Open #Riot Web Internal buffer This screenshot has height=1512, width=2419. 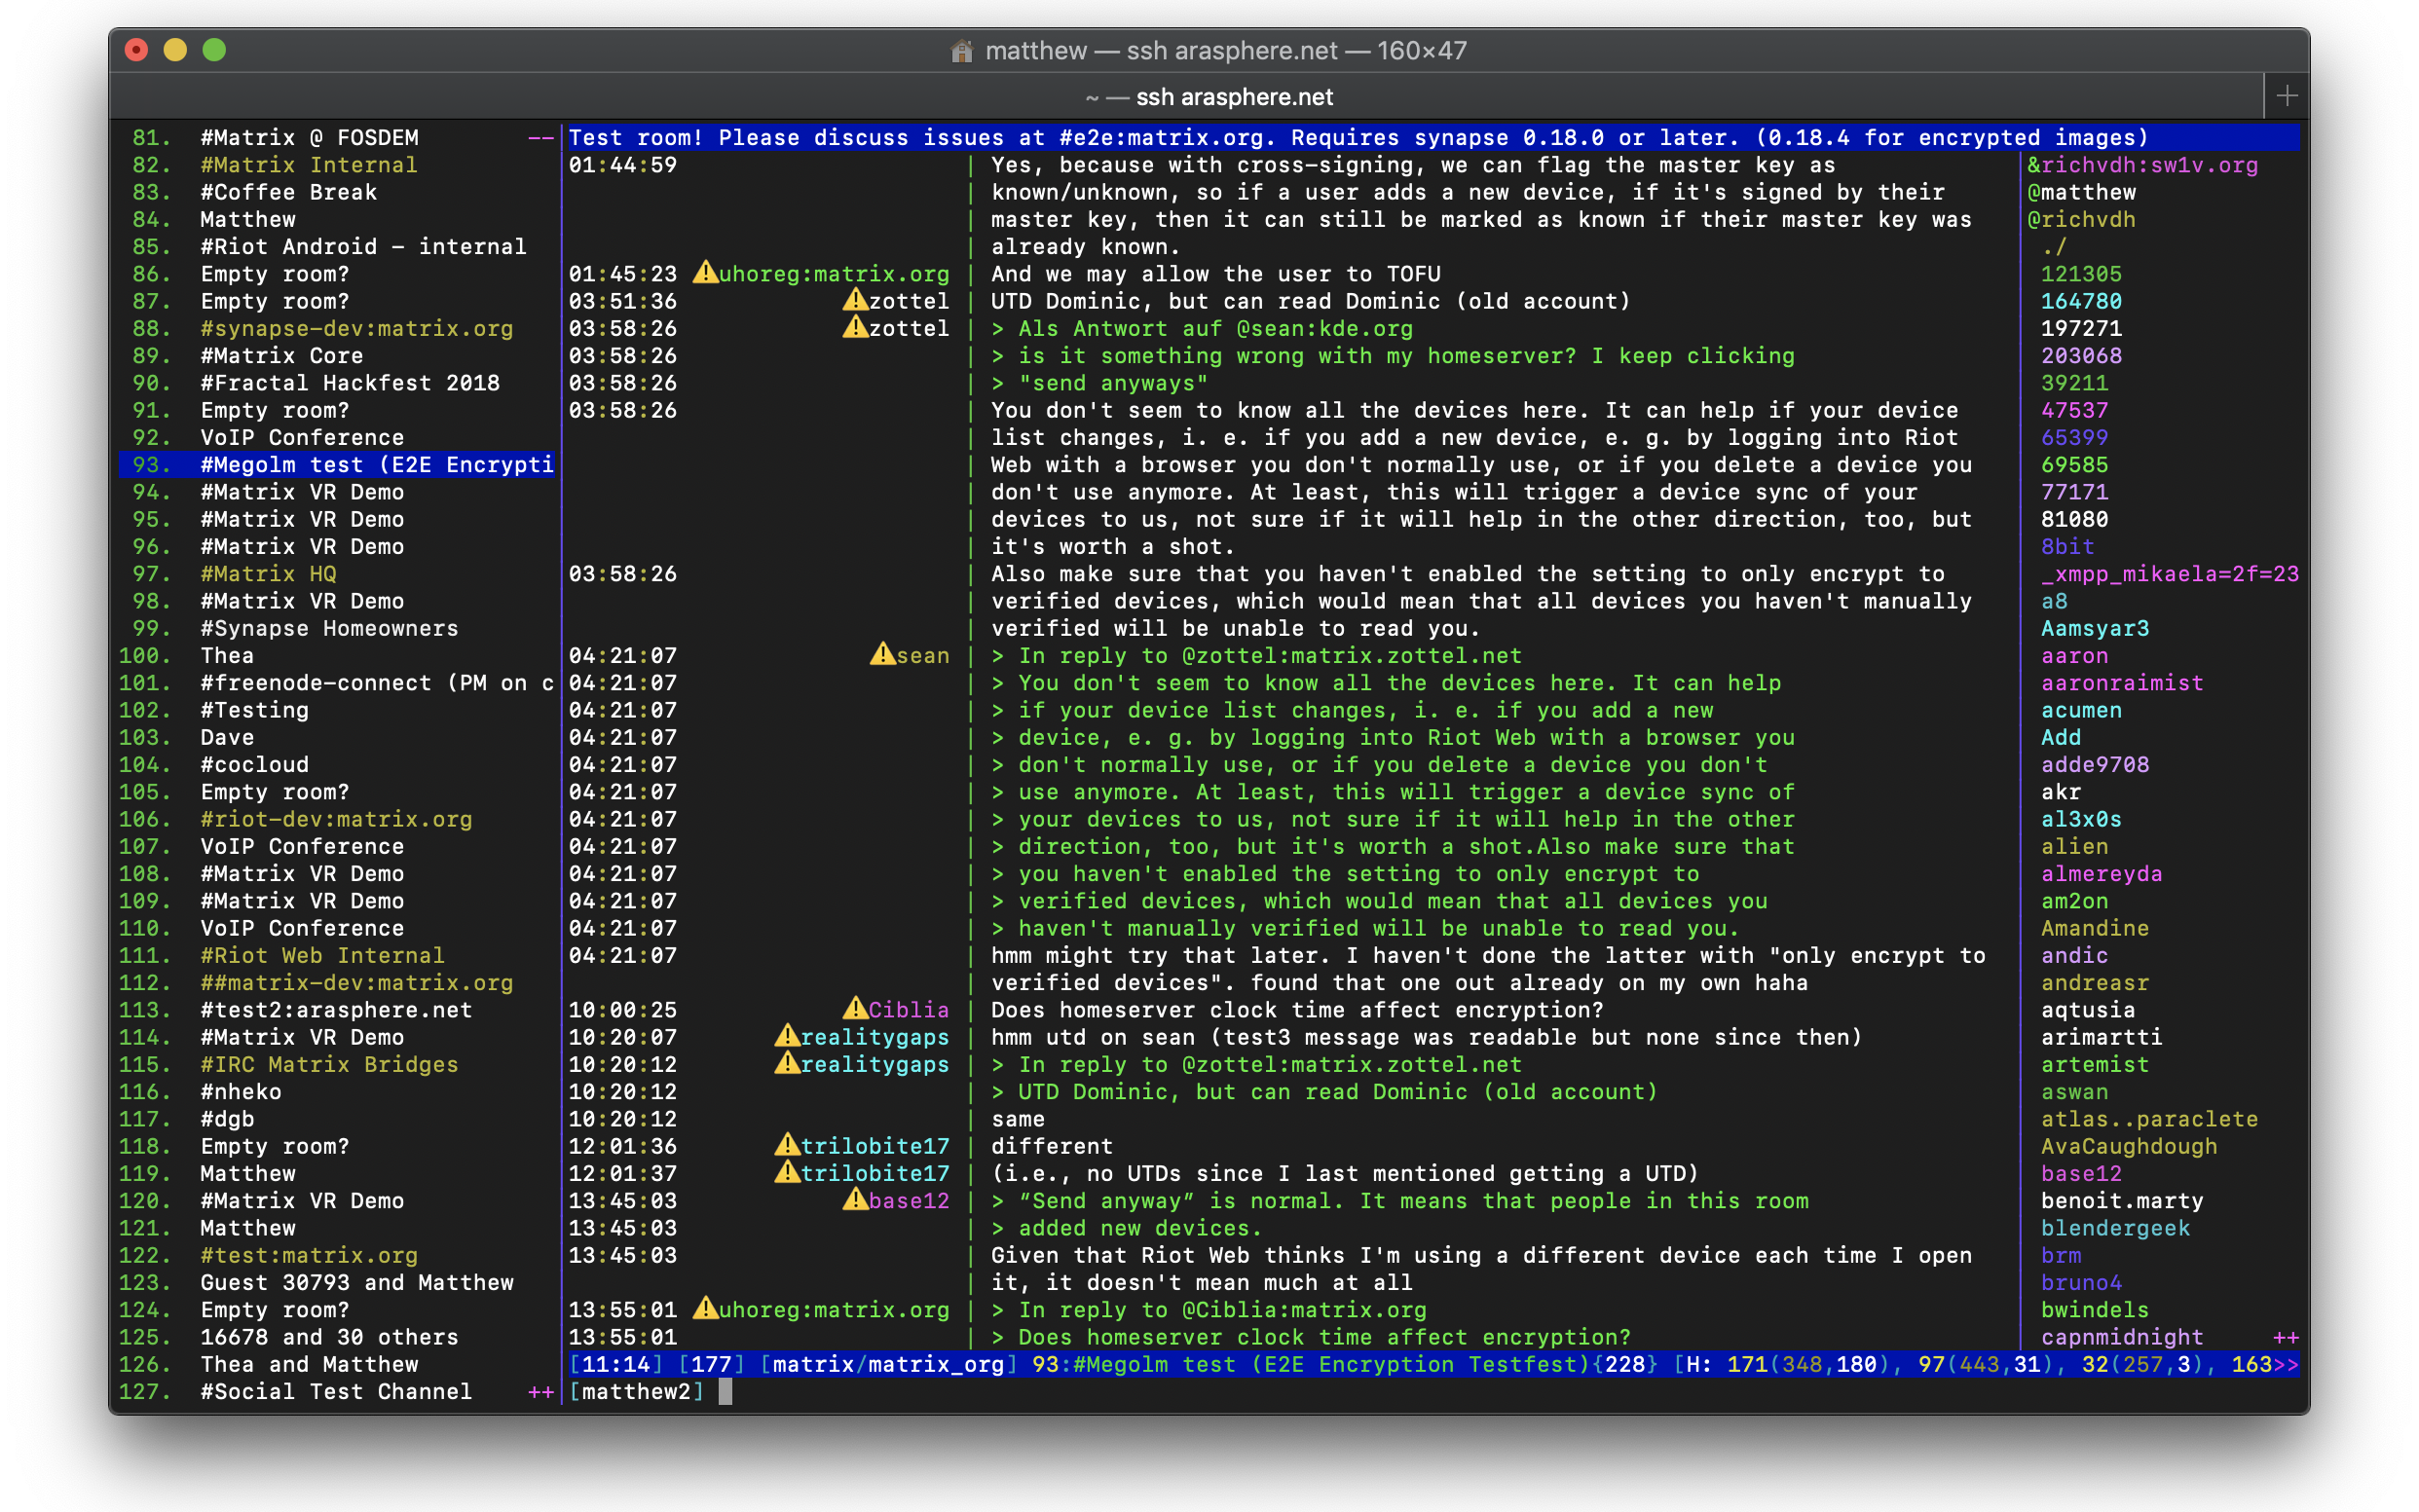click(322, 955)
